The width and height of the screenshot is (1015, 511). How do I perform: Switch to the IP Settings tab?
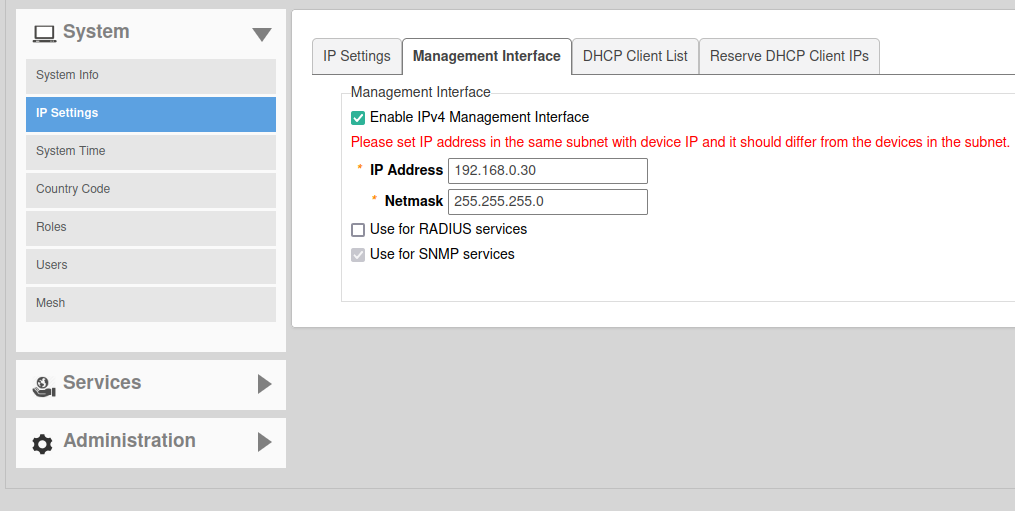click(357, 56)
